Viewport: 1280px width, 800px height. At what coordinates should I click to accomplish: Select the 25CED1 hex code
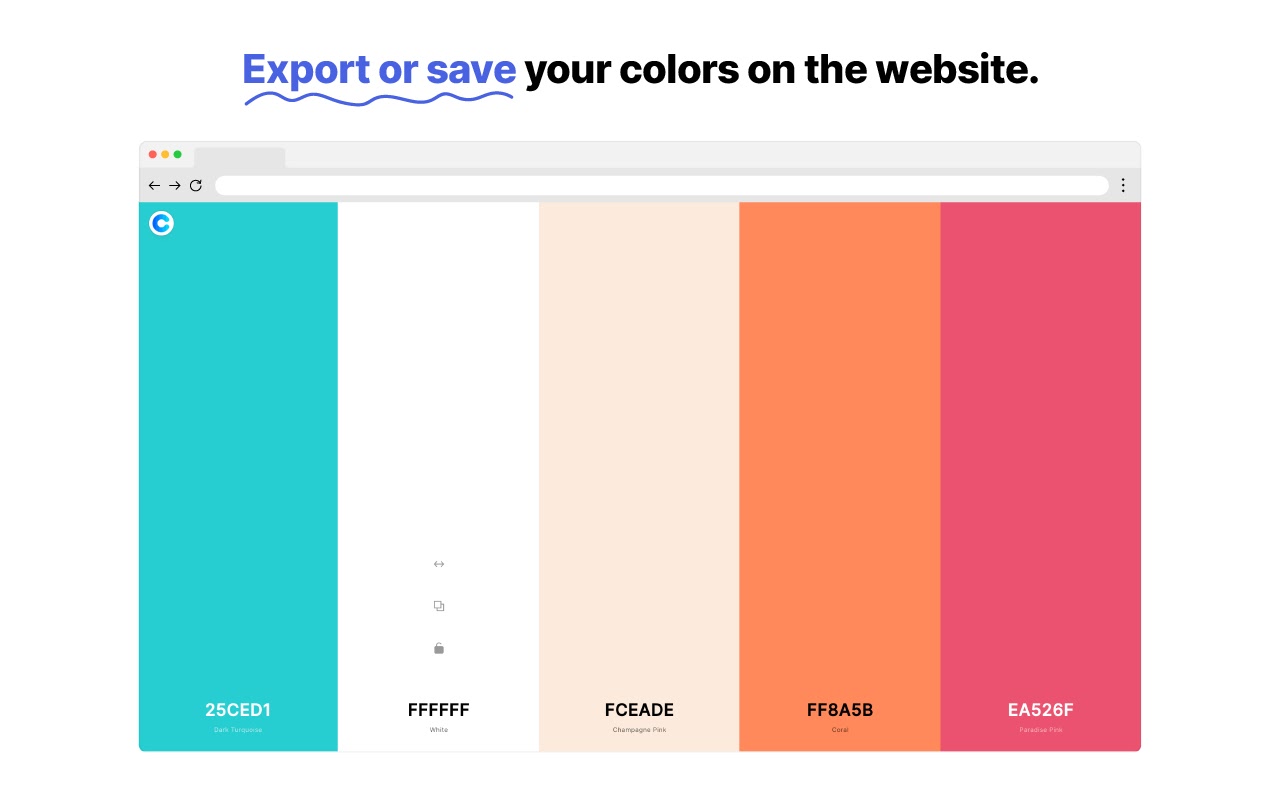click(238, 710)
